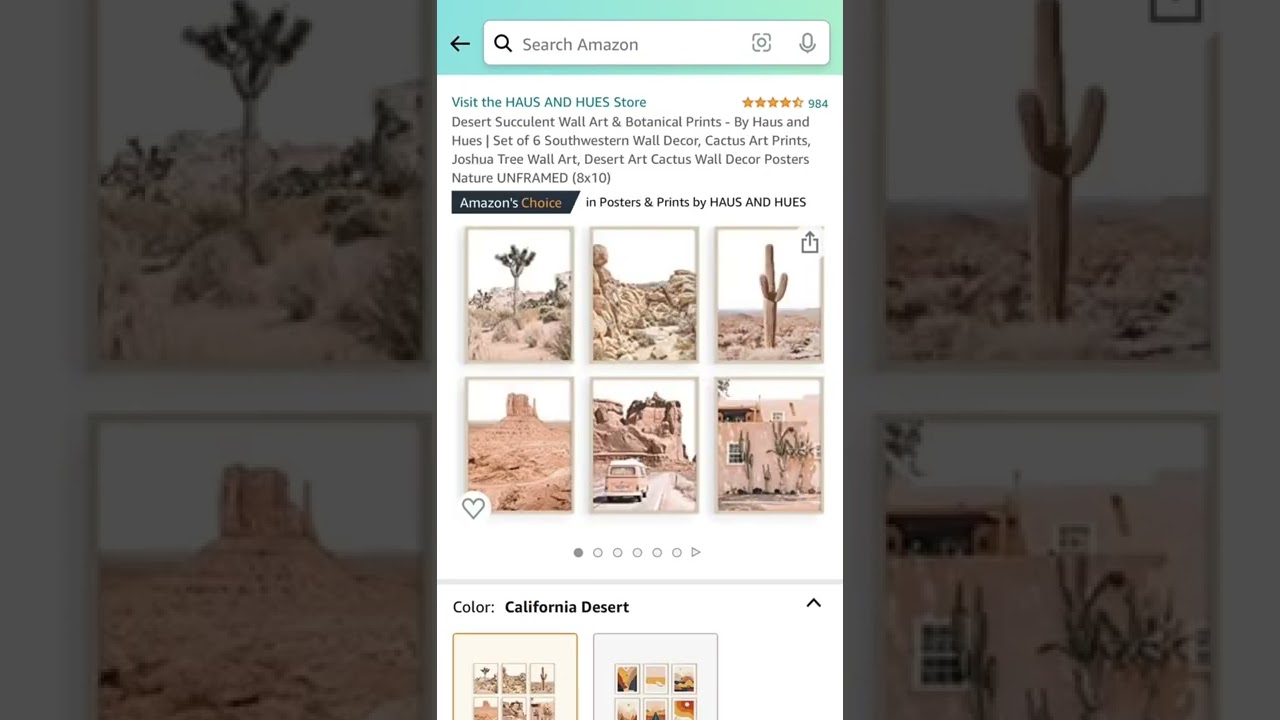Image resolution: width=1280 pixels, height=720 pixels.
Task: Tap Amazon's Choice badge
Action: click(x=515, y=202)
